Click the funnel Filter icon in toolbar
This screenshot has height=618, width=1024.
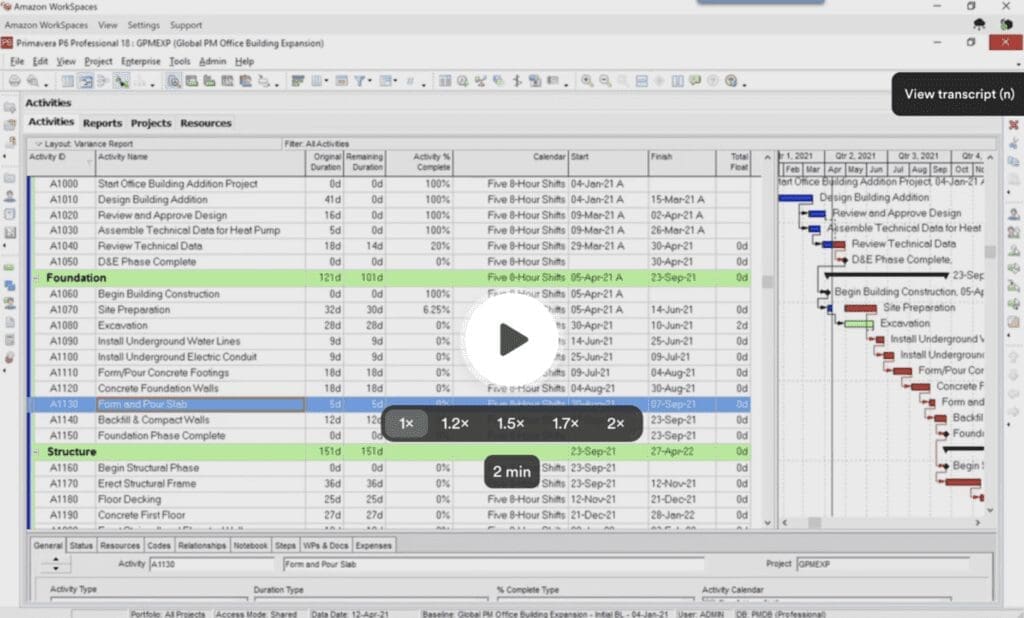point(359,81)
